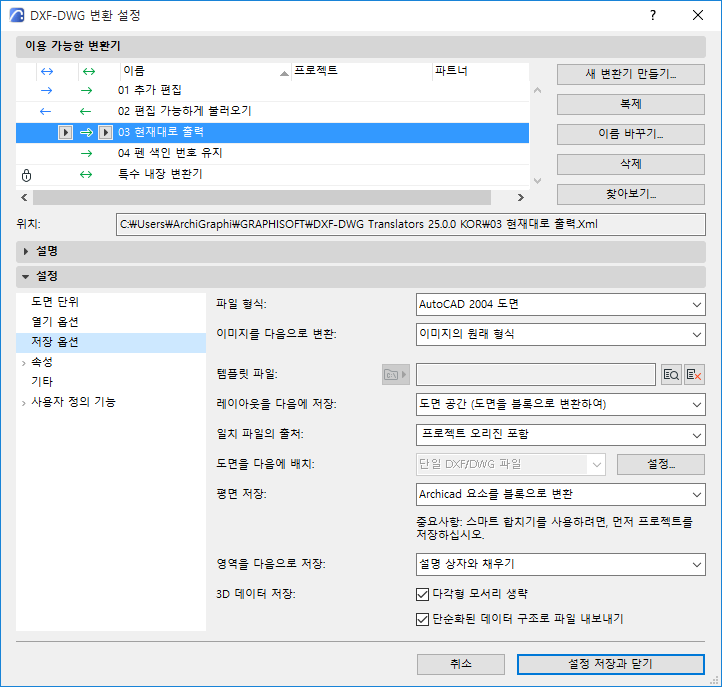Click the template file folder path button
This screenshot has width=722, height=687.
[x=396, y=374]
